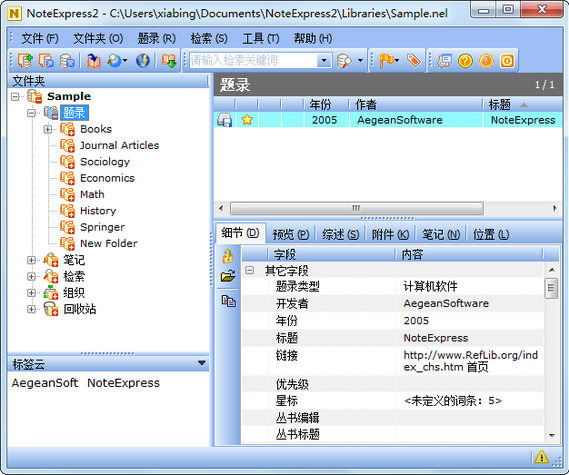The height and width of the screenshot is (475, 569).
Task: Expand the Books folder node
Action: 48,129
